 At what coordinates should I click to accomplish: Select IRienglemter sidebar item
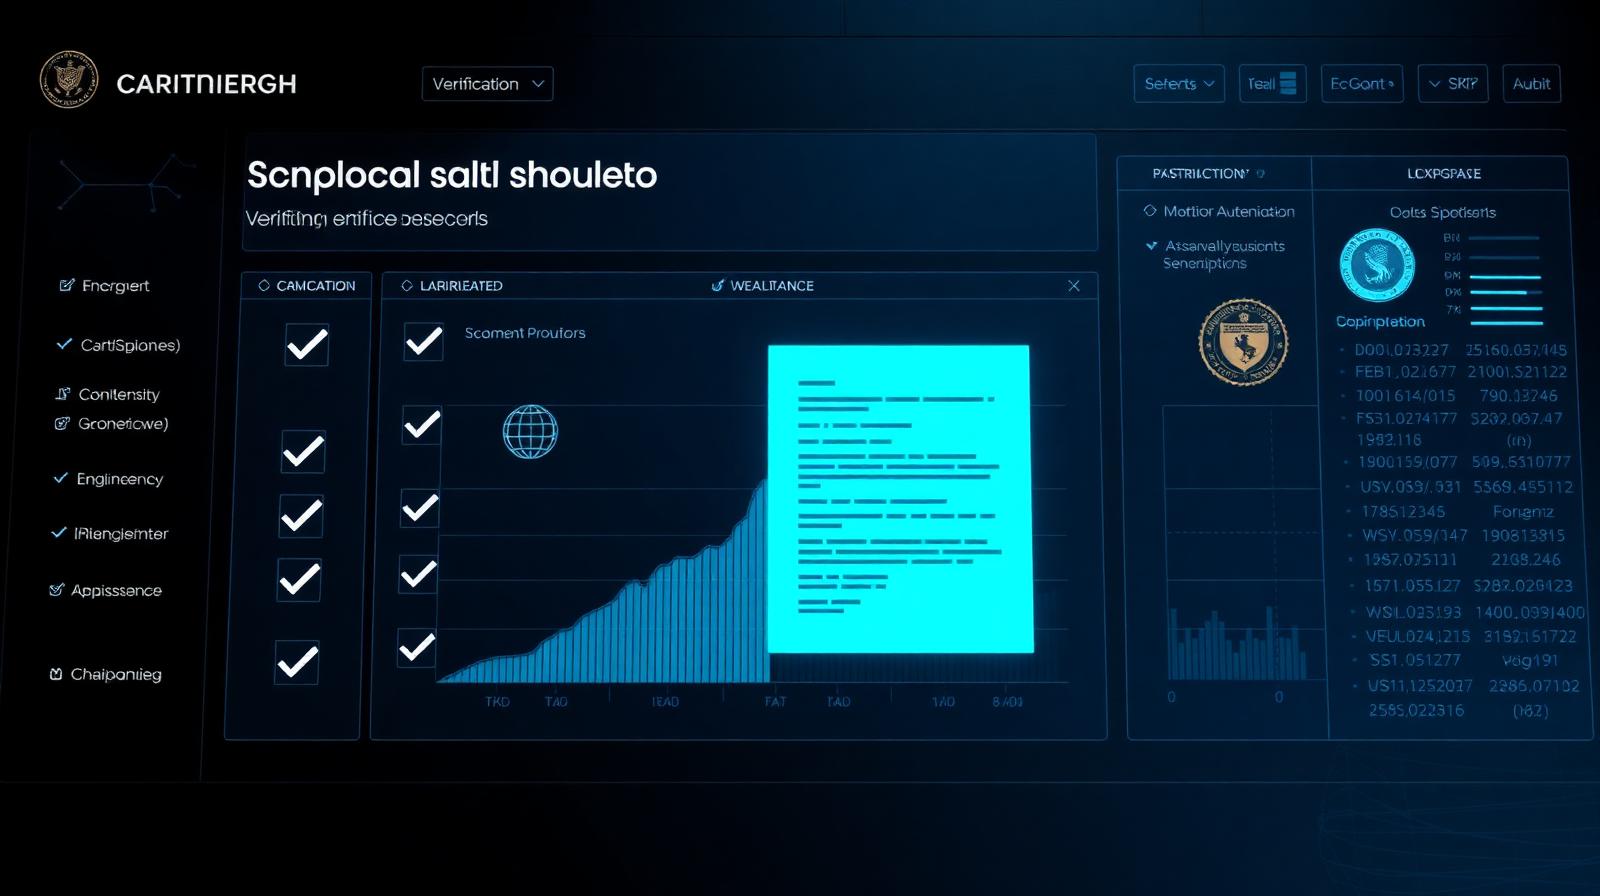110,534
